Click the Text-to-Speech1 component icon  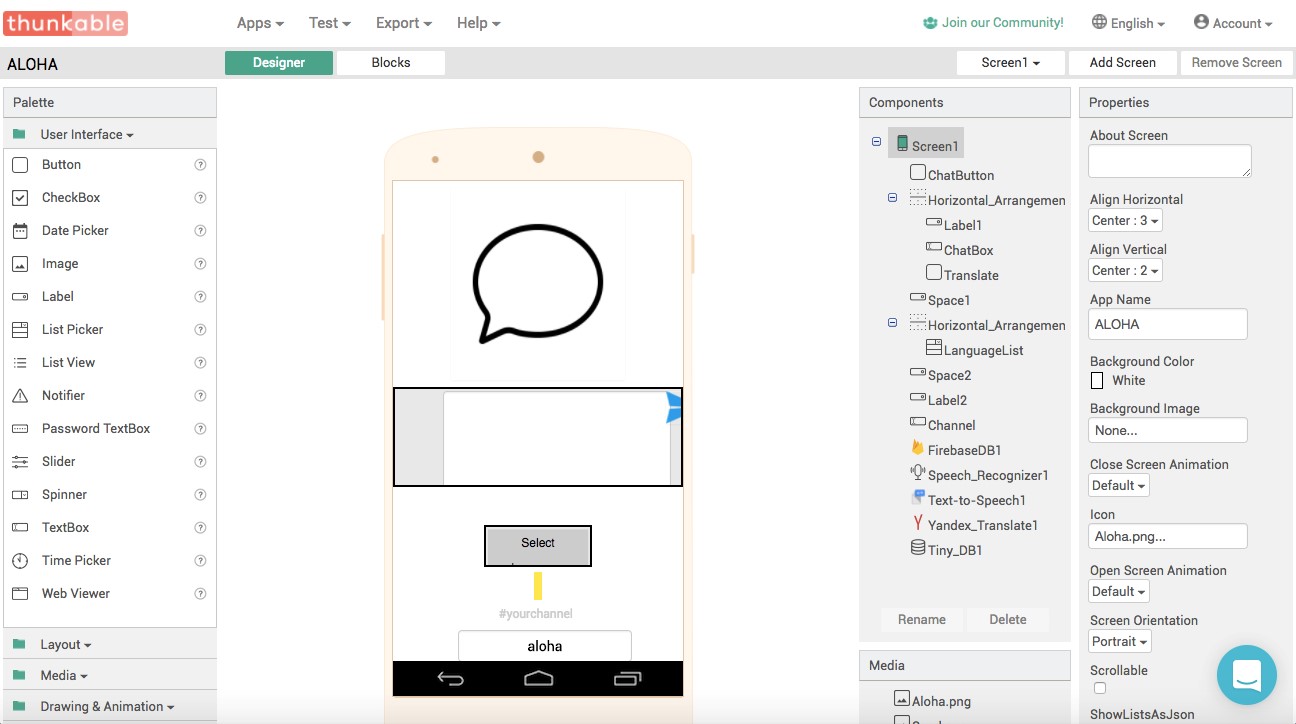pos(917,499)
